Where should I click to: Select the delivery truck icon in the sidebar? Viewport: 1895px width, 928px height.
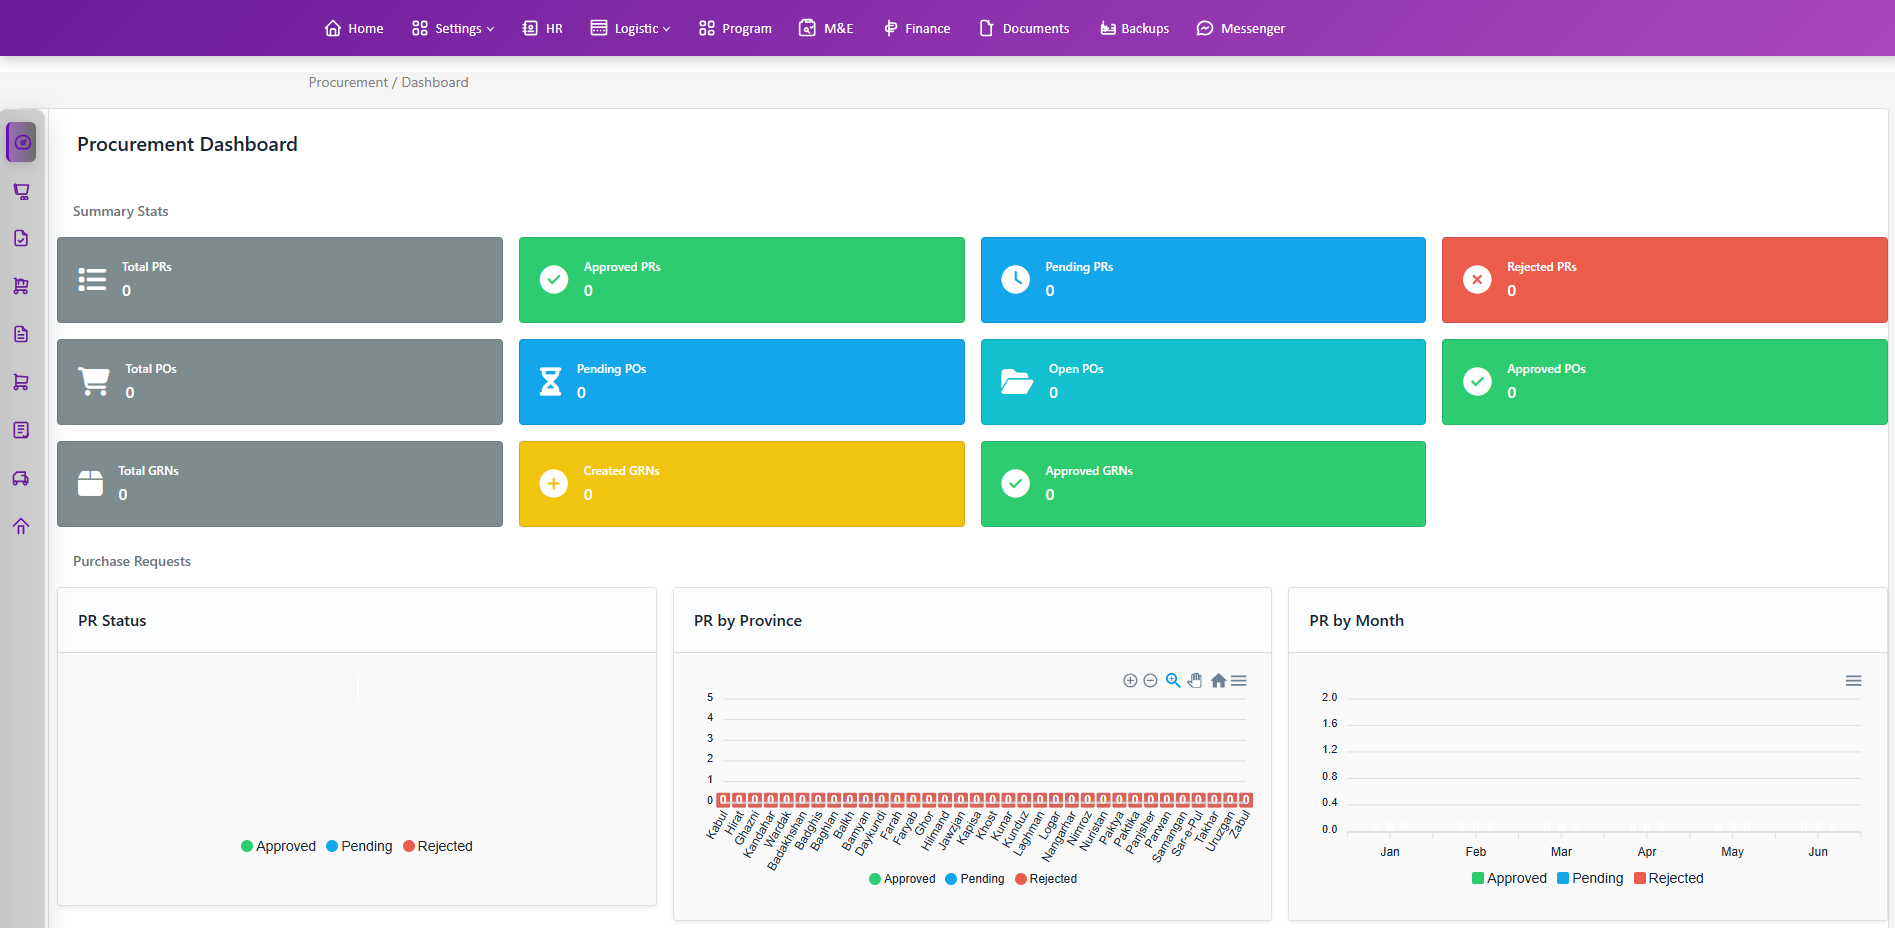(21, 478)
